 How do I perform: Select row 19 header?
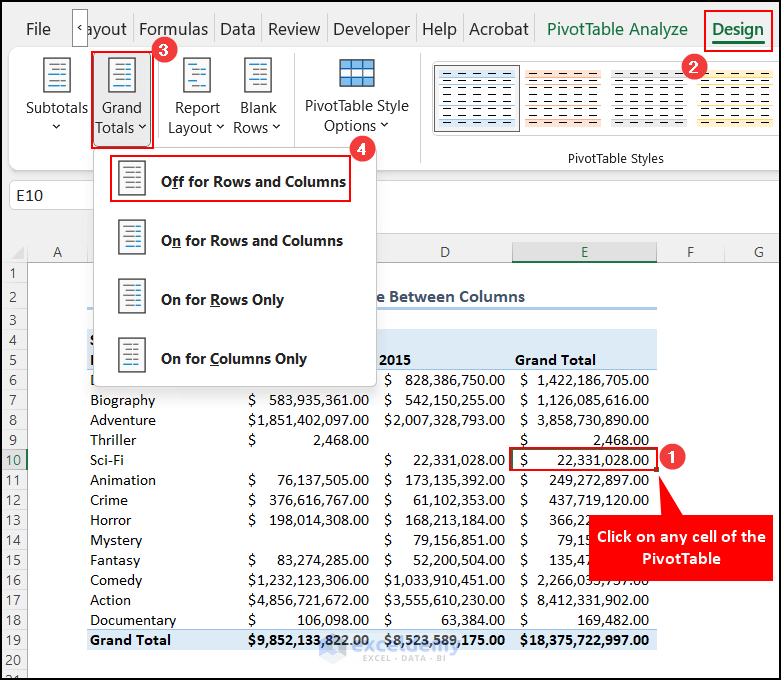13,640
